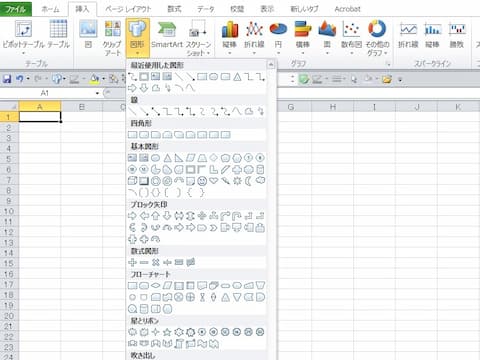Pick the triangle in recently used shapes
This screenshot has width=480, height=360.
click(x=237, y=77)
